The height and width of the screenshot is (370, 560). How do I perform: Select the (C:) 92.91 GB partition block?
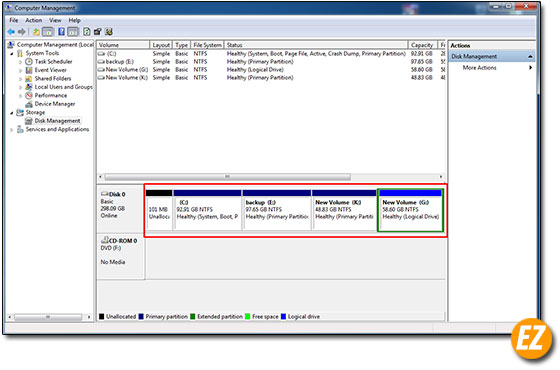(207, 210)
